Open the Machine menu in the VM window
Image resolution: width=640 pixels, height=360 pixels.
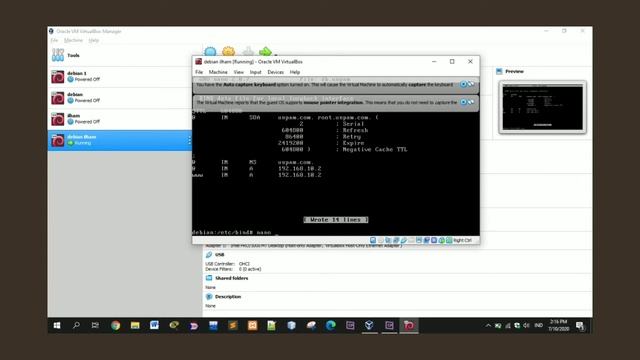pyautogui.click(x=218, y=72)
